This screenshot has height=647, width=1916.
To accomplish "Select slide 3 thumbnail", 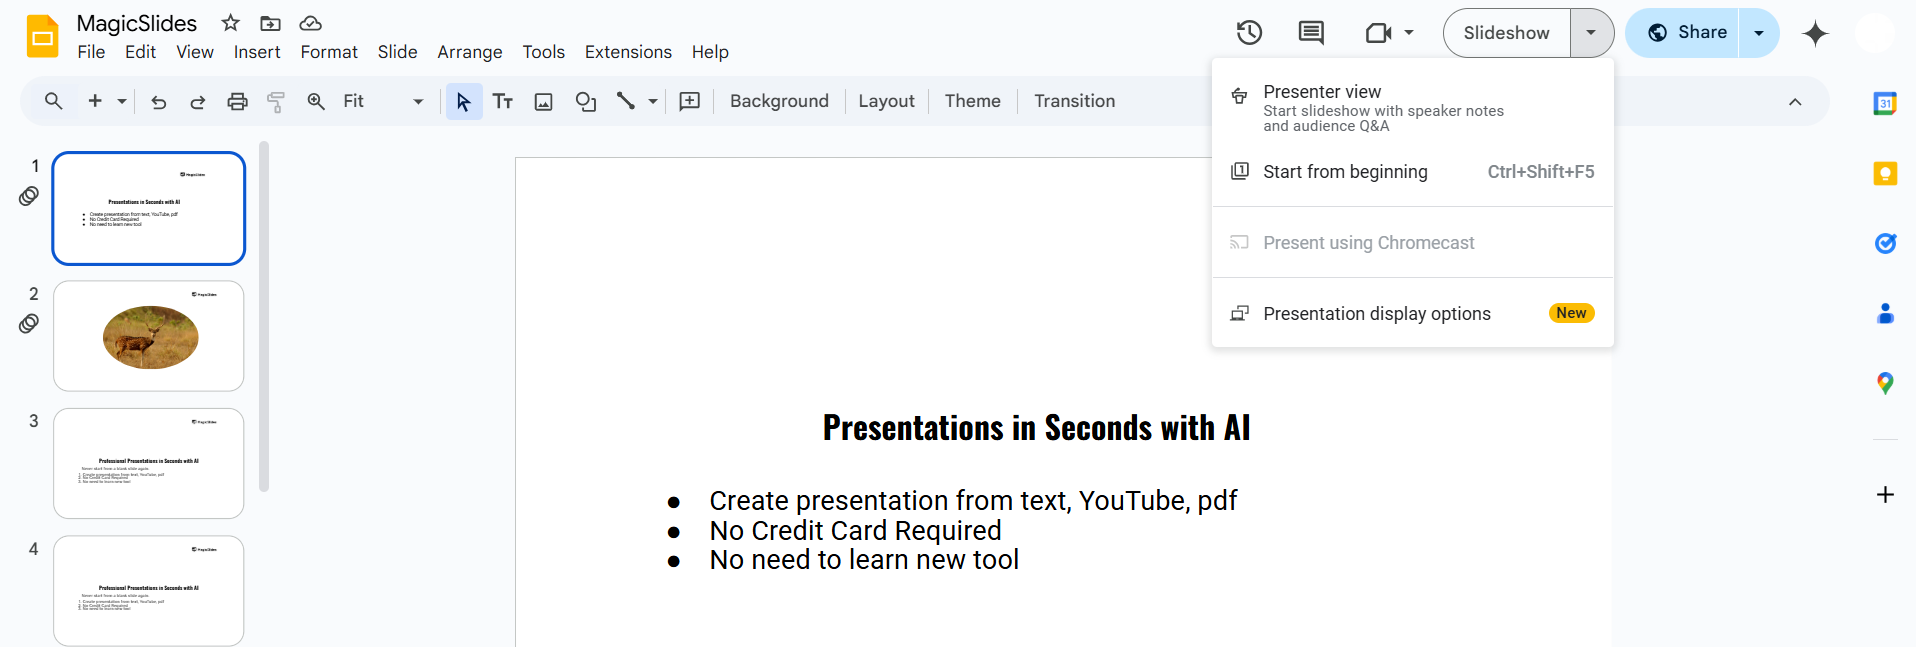I will tap(149, 464).
